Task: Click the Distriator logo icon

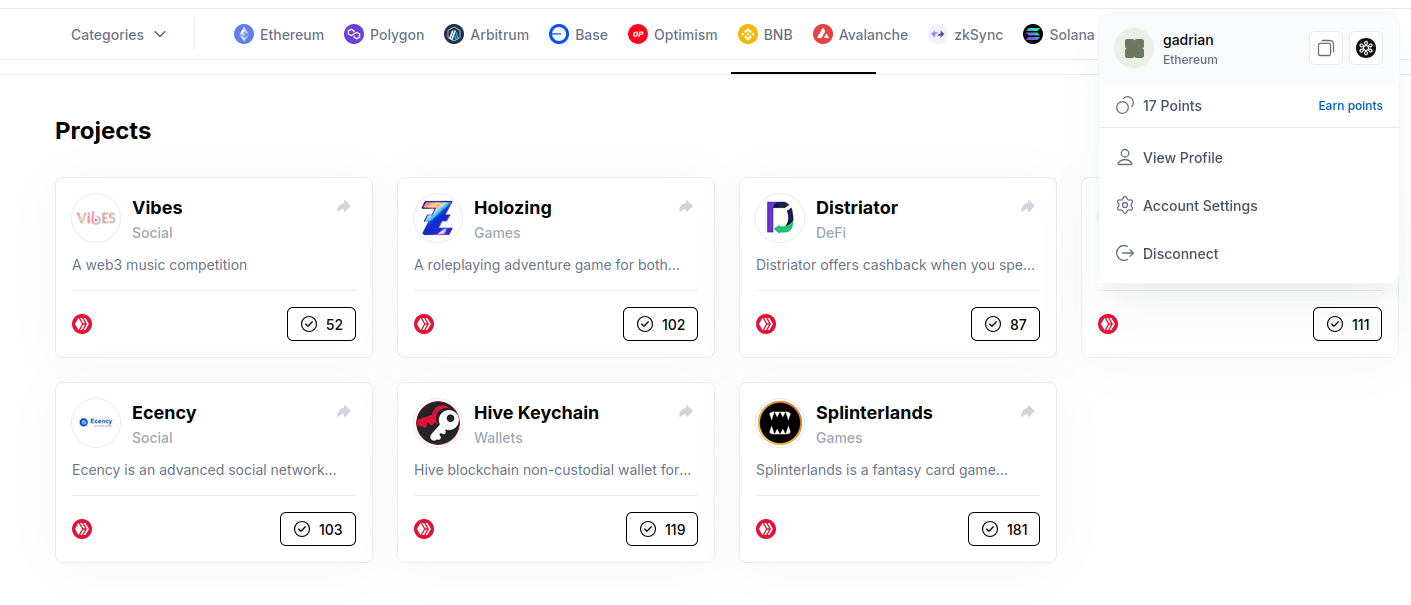Action: pos(780,218)
